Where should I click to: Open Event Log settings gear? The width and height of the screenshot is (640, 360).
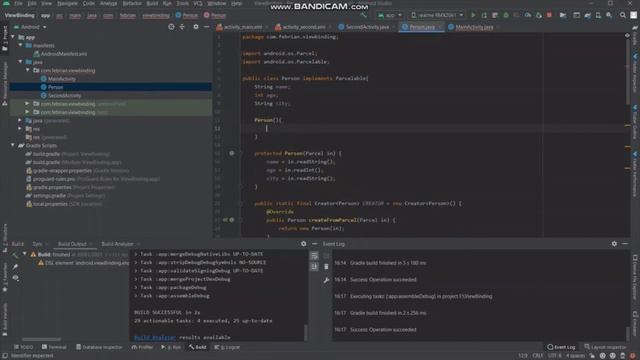coord(614,244)
